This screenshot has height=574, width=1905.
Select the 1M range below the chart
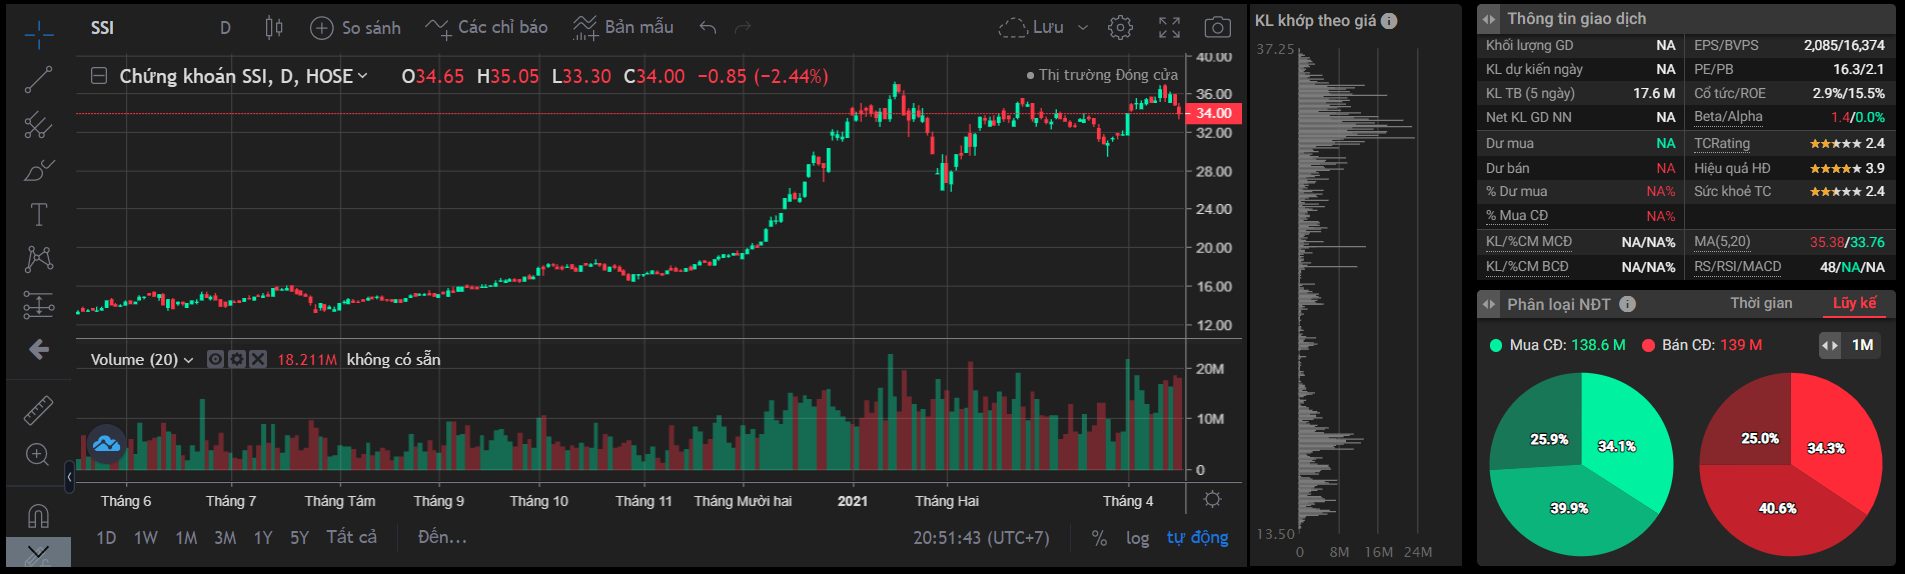(186, 538)
